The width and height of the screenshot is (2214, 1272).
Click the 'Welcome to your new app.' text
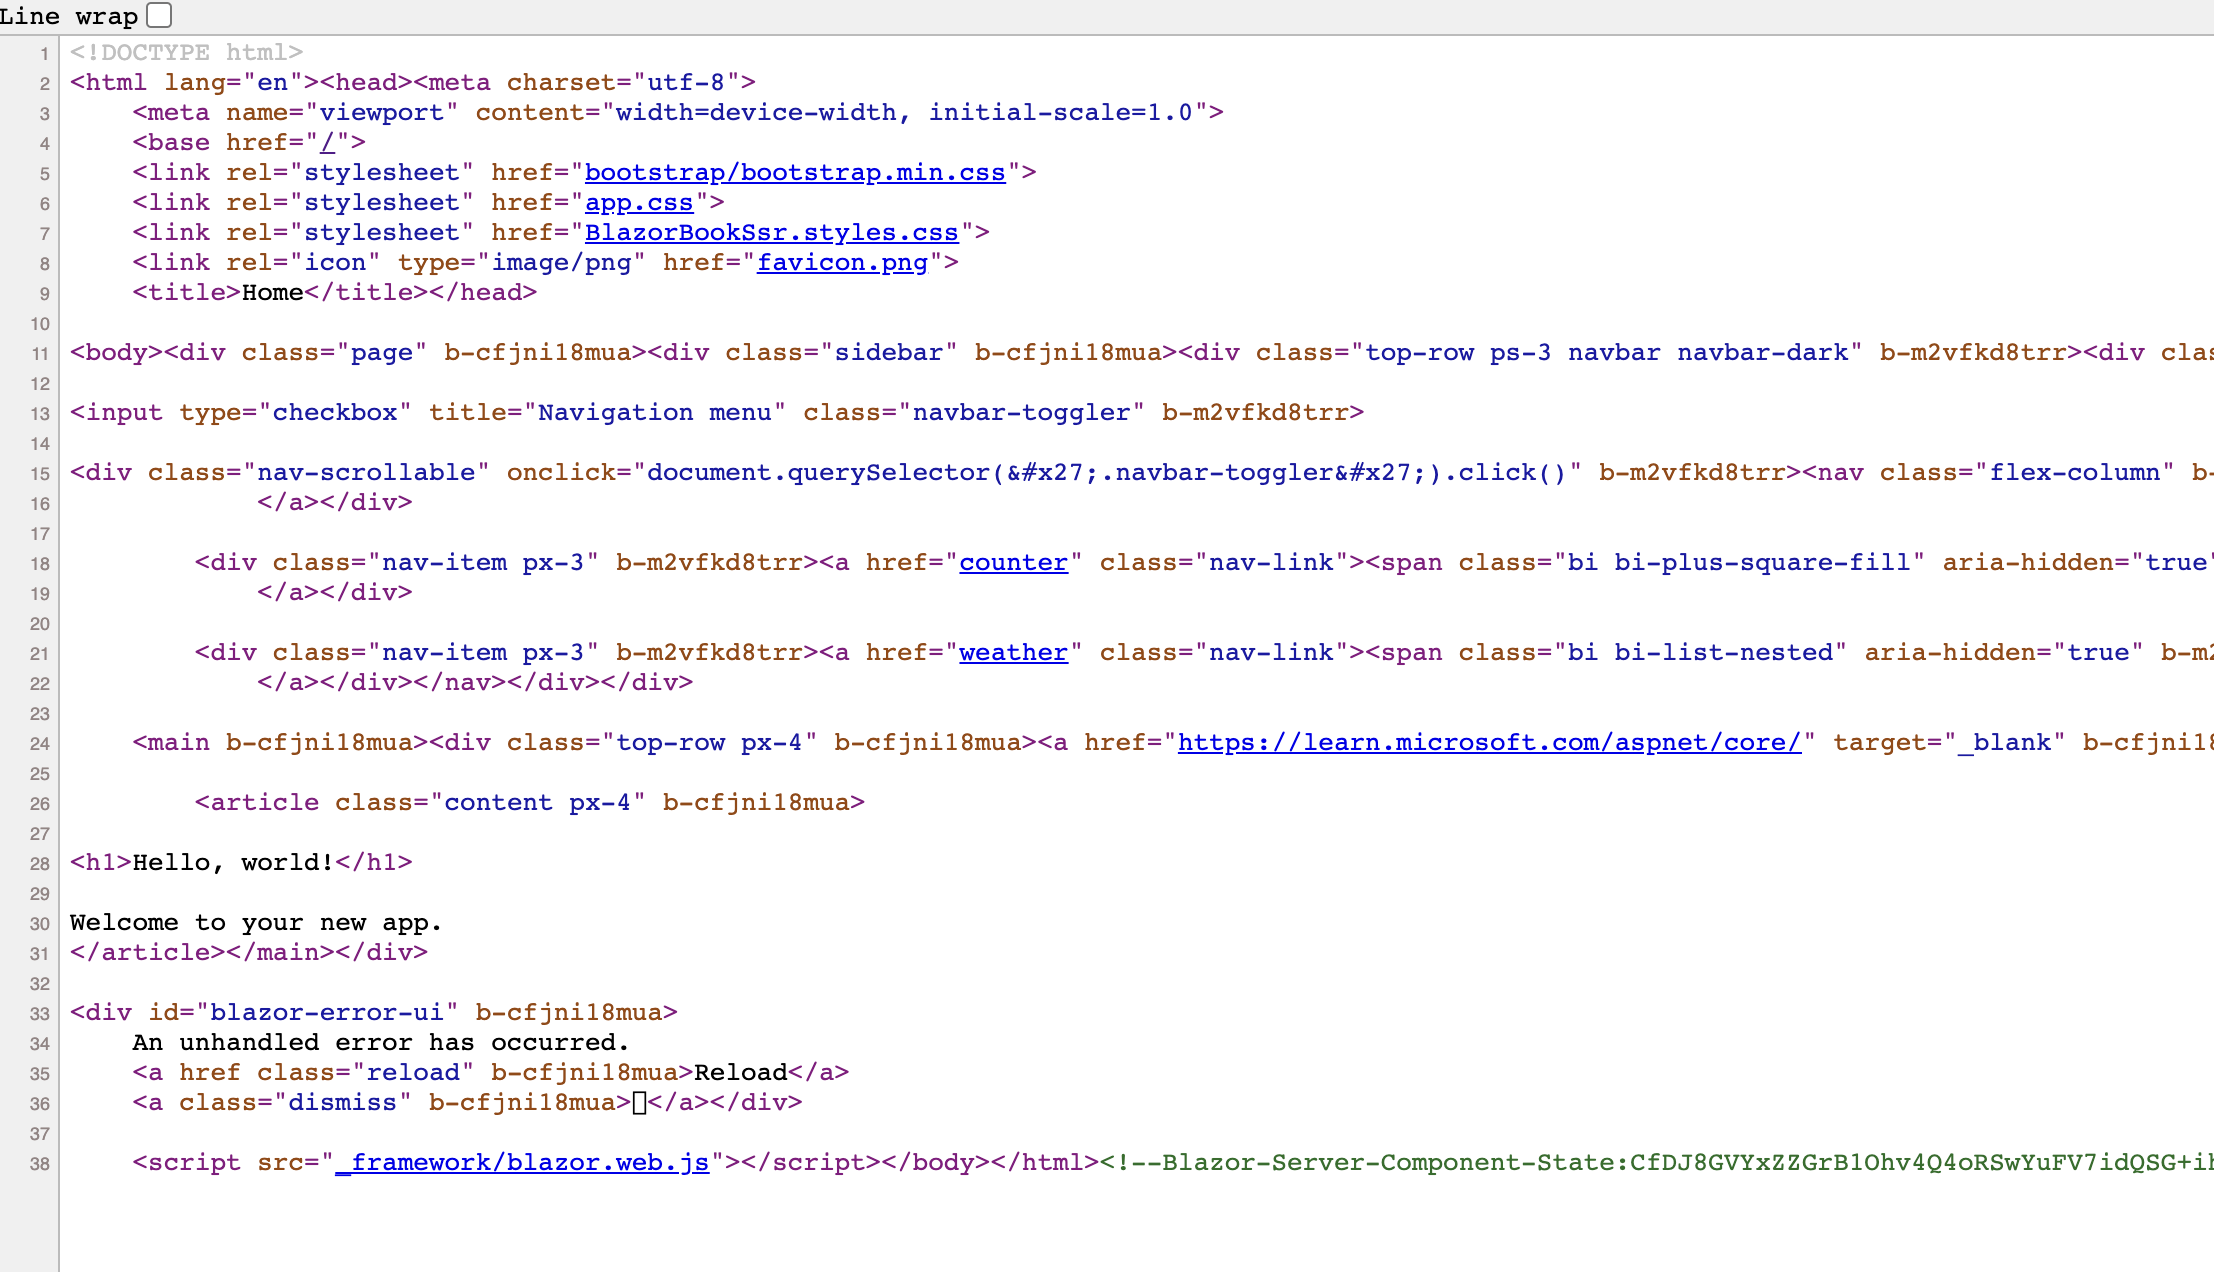255,923
